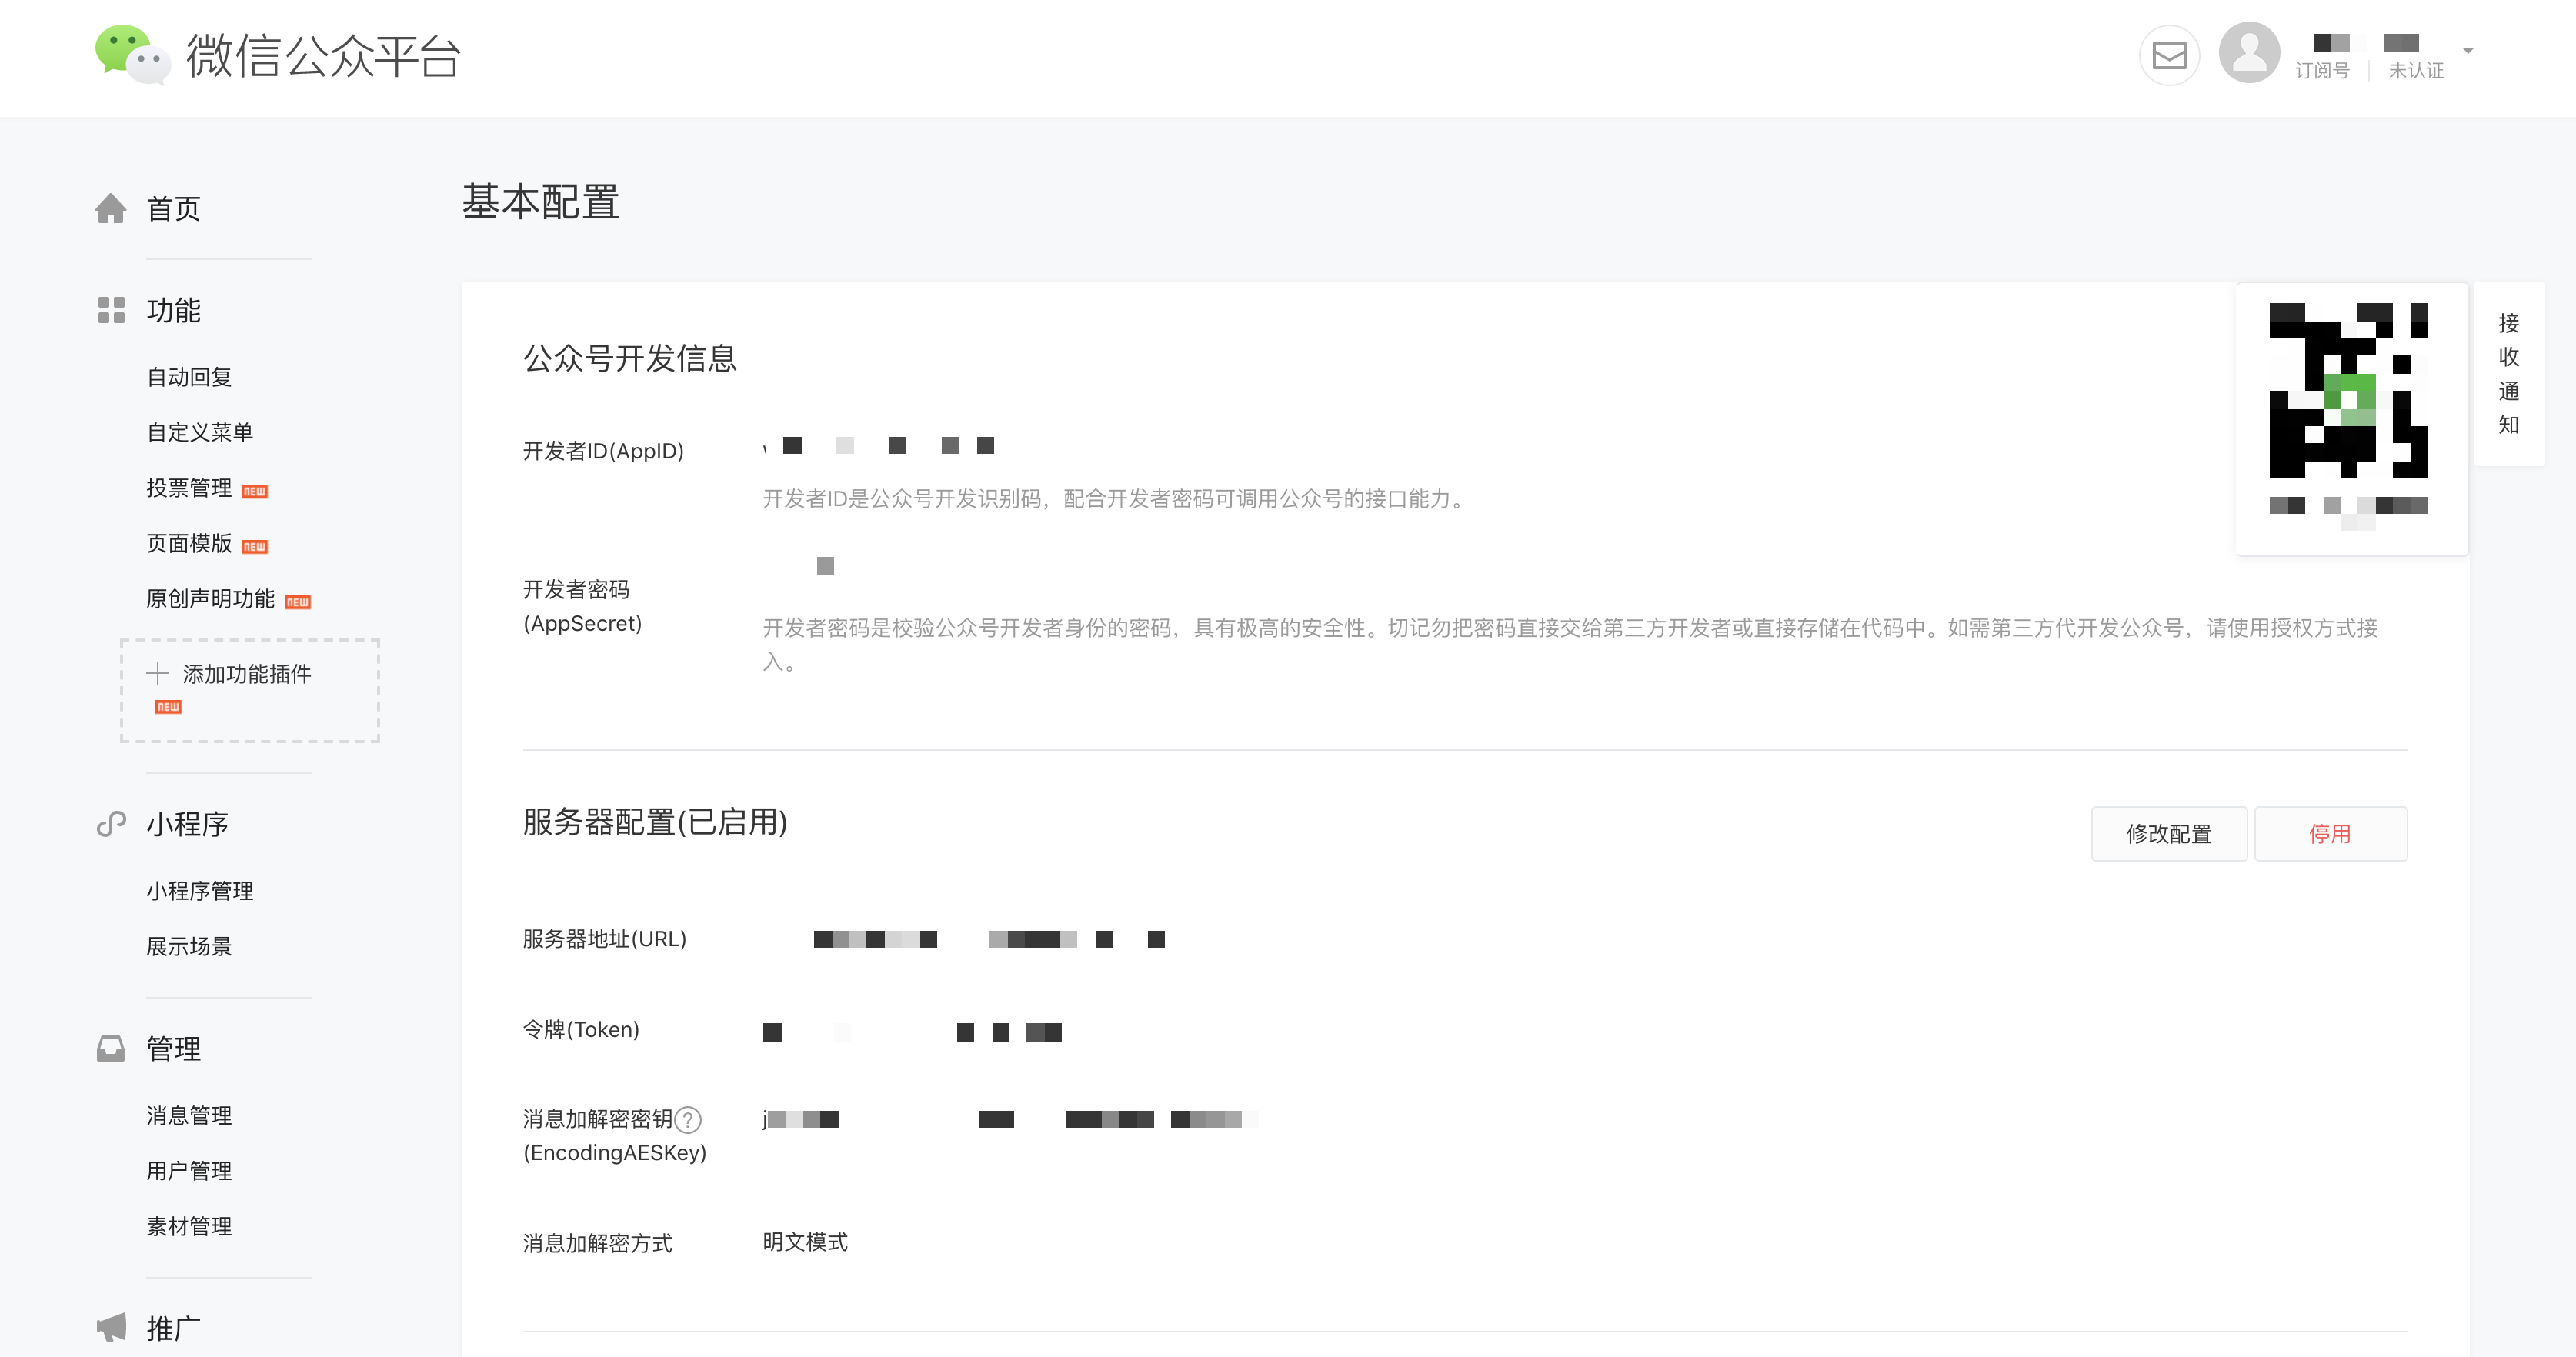Open 页面模版 menu item
This screenshot has width=2576, height=1357.
click(x=189, y=543)
